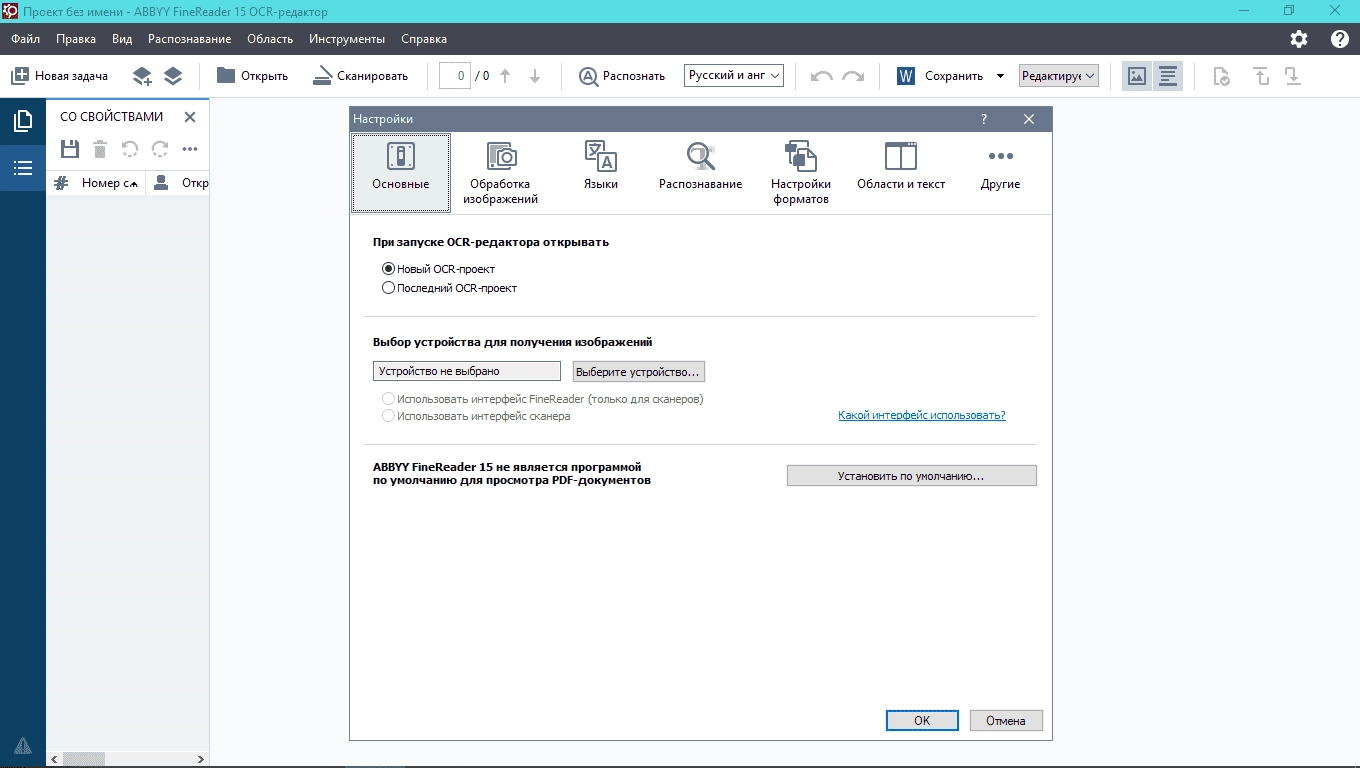The image size is (1360, 768).
Task: Open the Настройки форматов tab
Action: [x=801, y=172]
